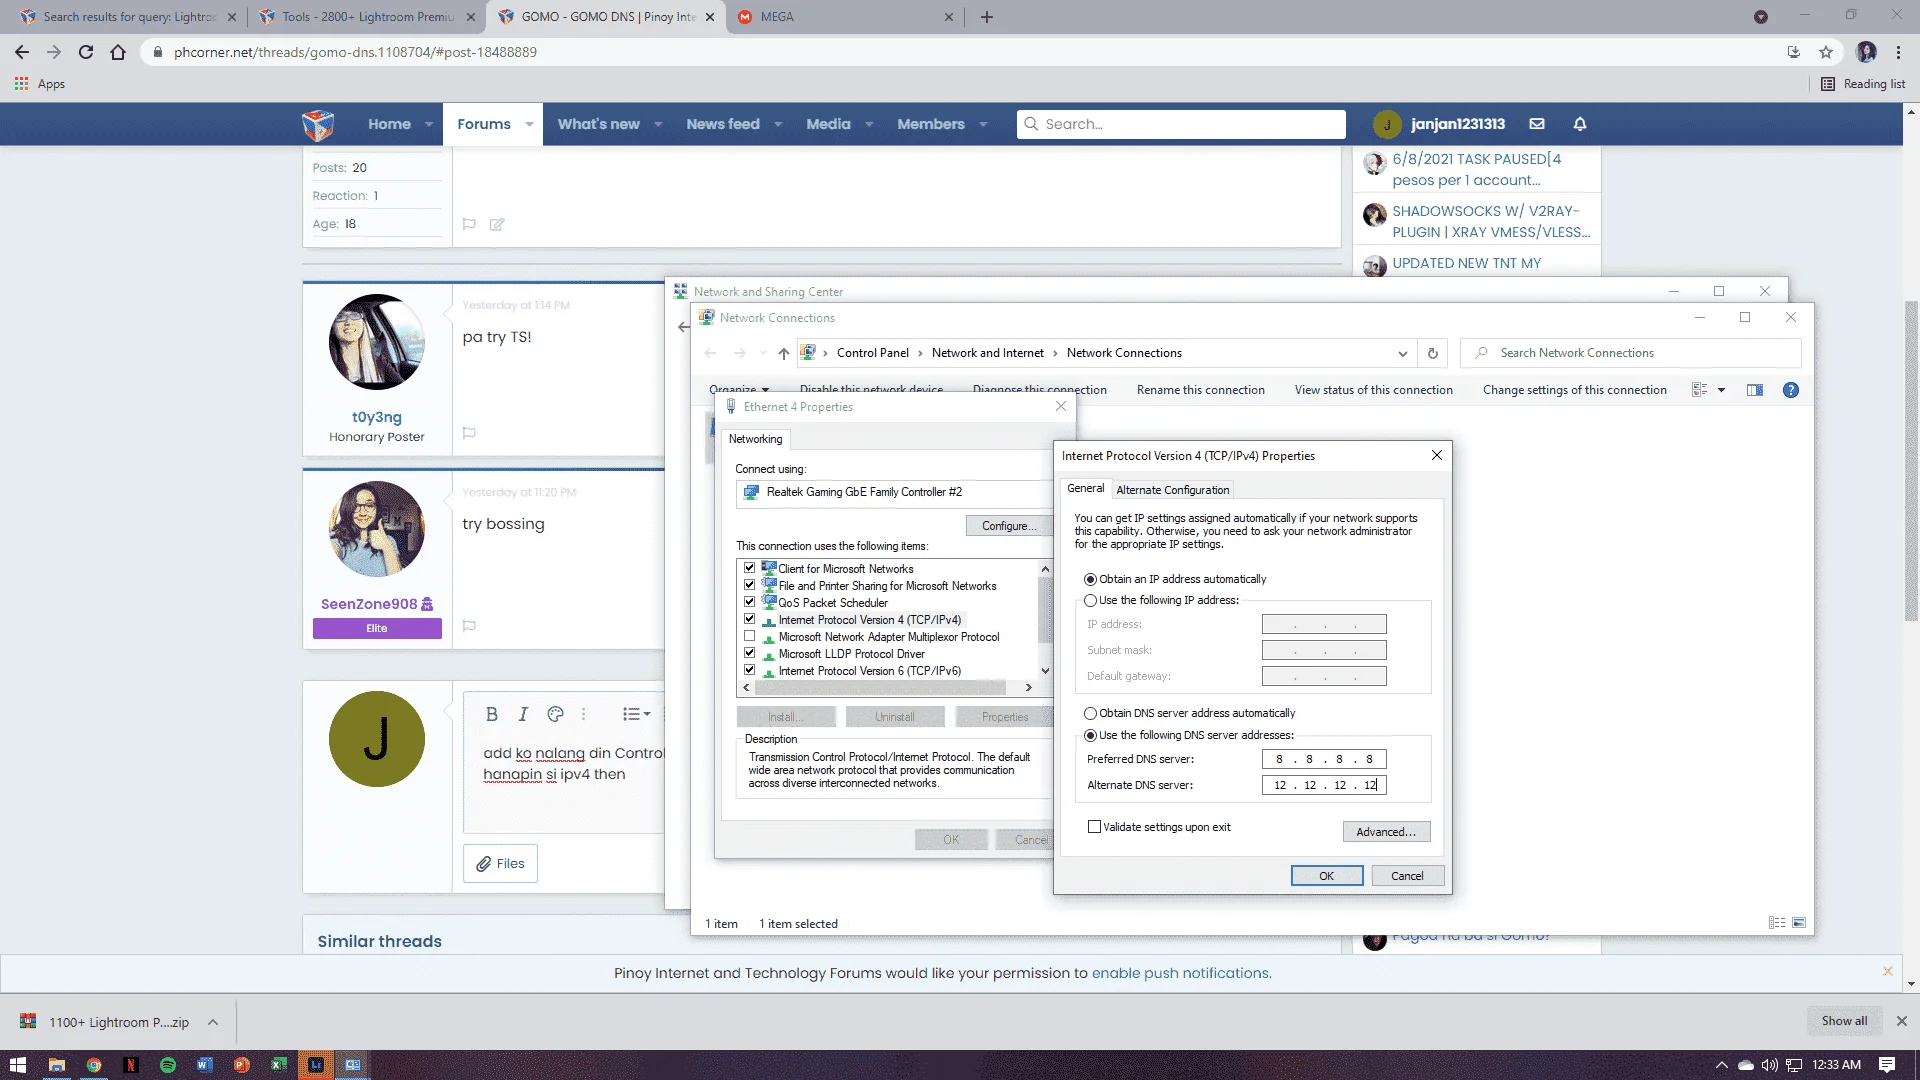Open the browser profile avatar icon
The image size is (1920, 1080).
click(x=1866, y=52)
